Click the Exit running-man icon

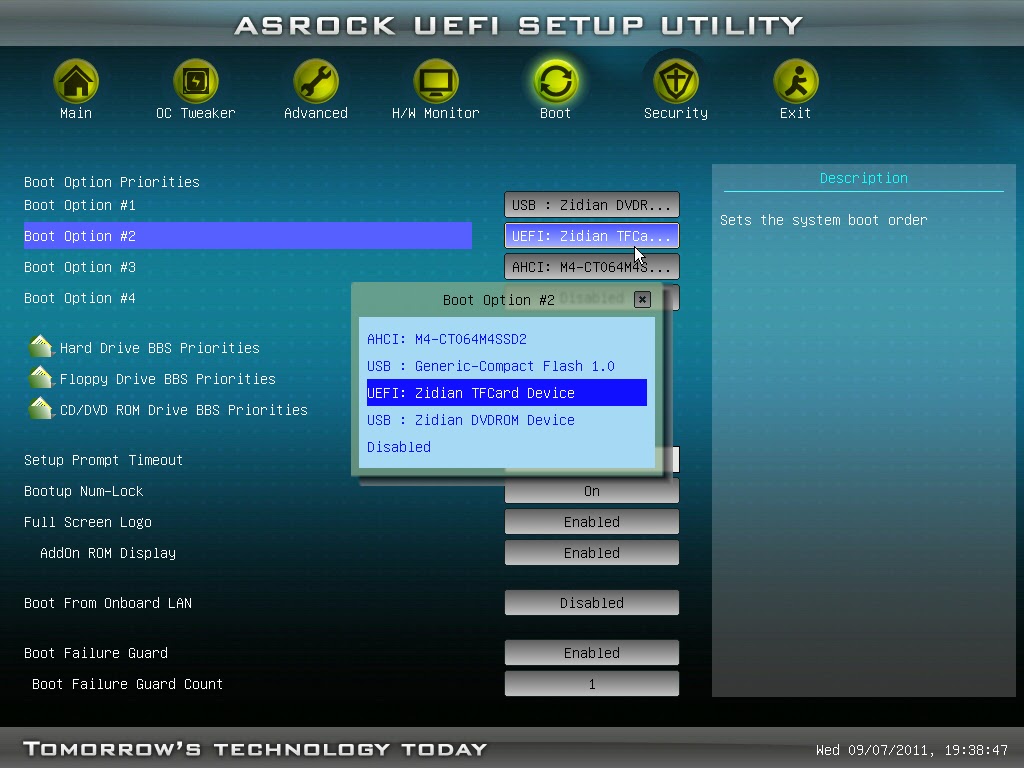click(x=795, y=81)
